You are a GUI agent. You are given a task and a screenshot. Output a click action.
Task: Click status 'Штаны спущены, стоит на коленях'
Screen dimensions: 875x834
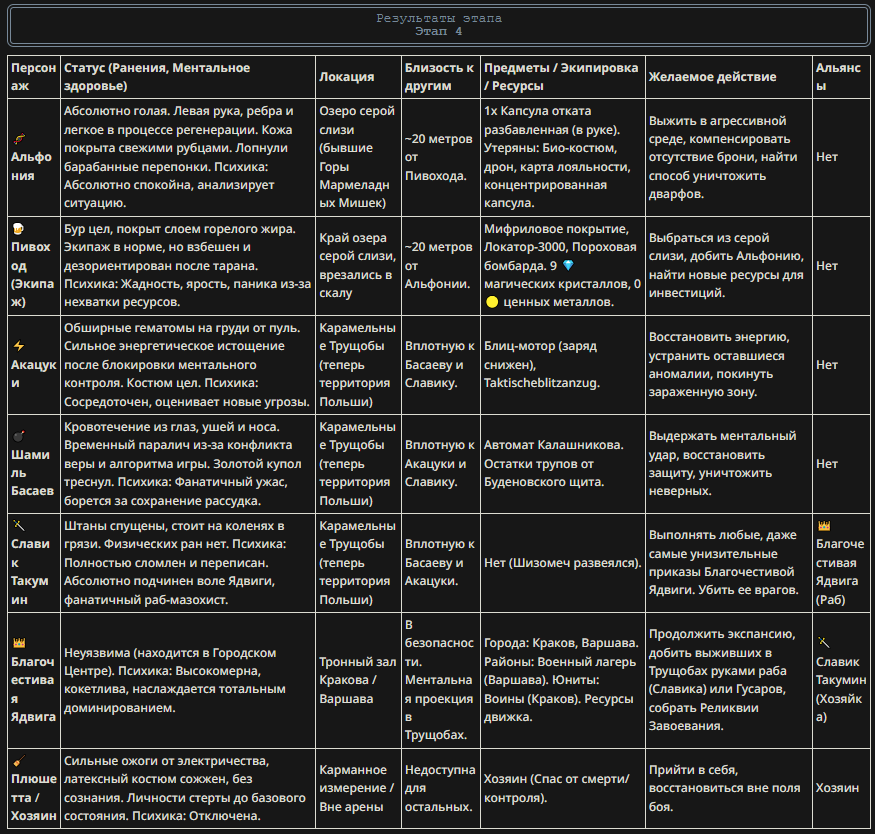point(175,563)
